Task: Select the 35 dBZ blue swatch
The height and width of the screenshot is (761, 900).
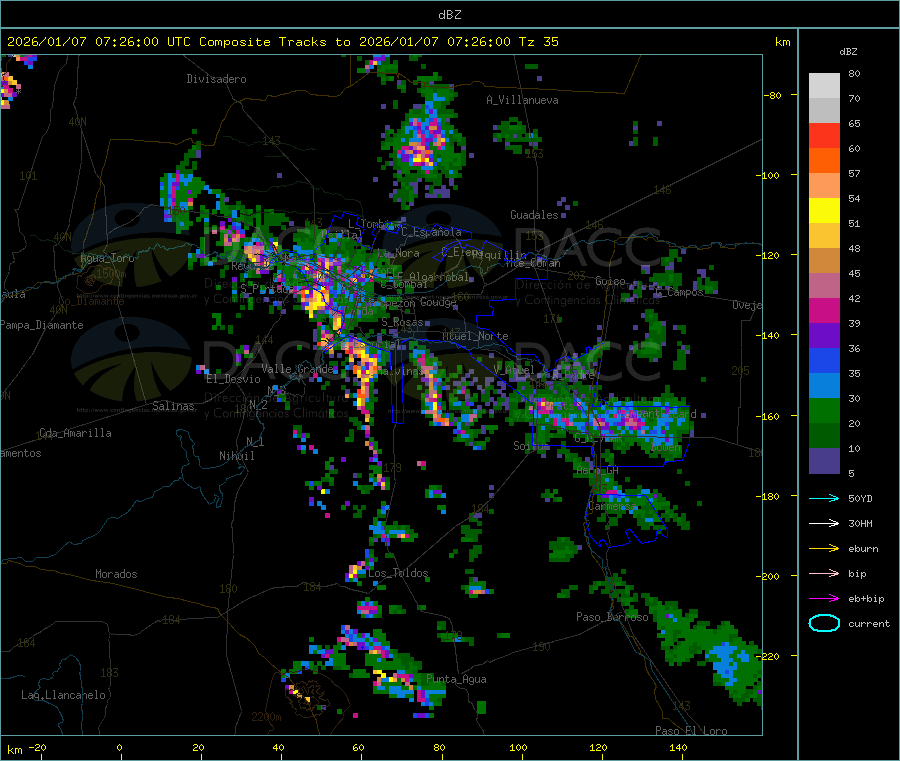Action: [824, 386]
